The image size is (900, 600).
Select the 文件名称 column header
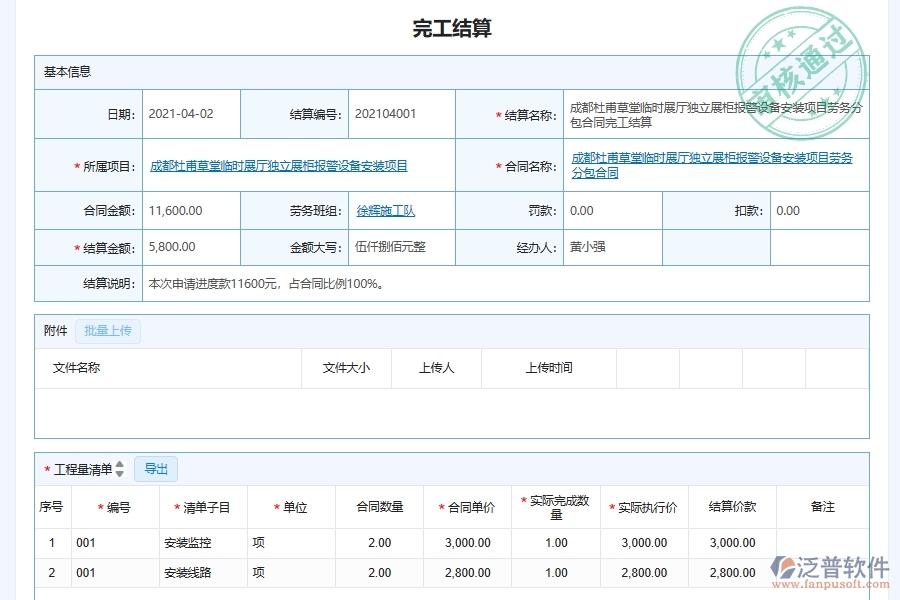77,368
